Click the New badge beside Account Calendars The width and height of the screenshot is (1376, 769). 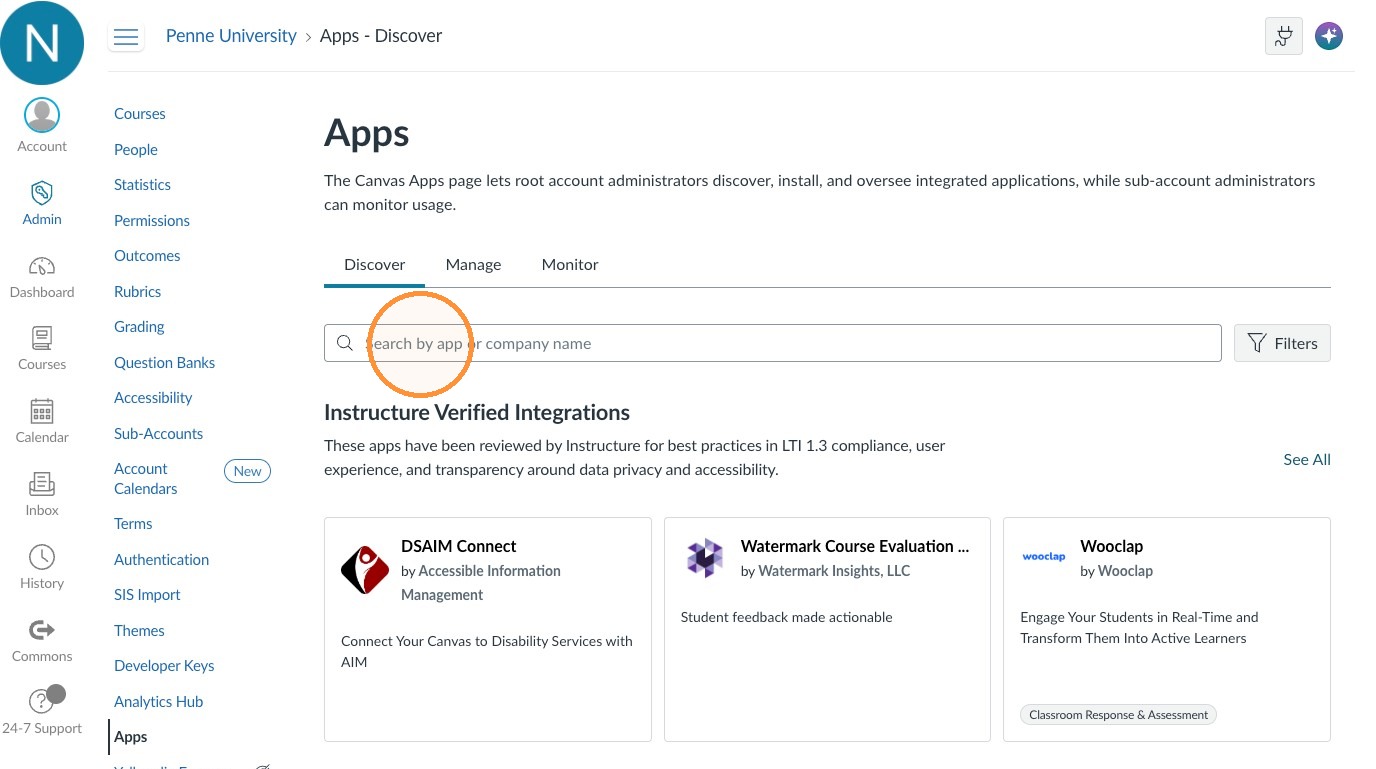pyautogui.click(x=247, y=471)
